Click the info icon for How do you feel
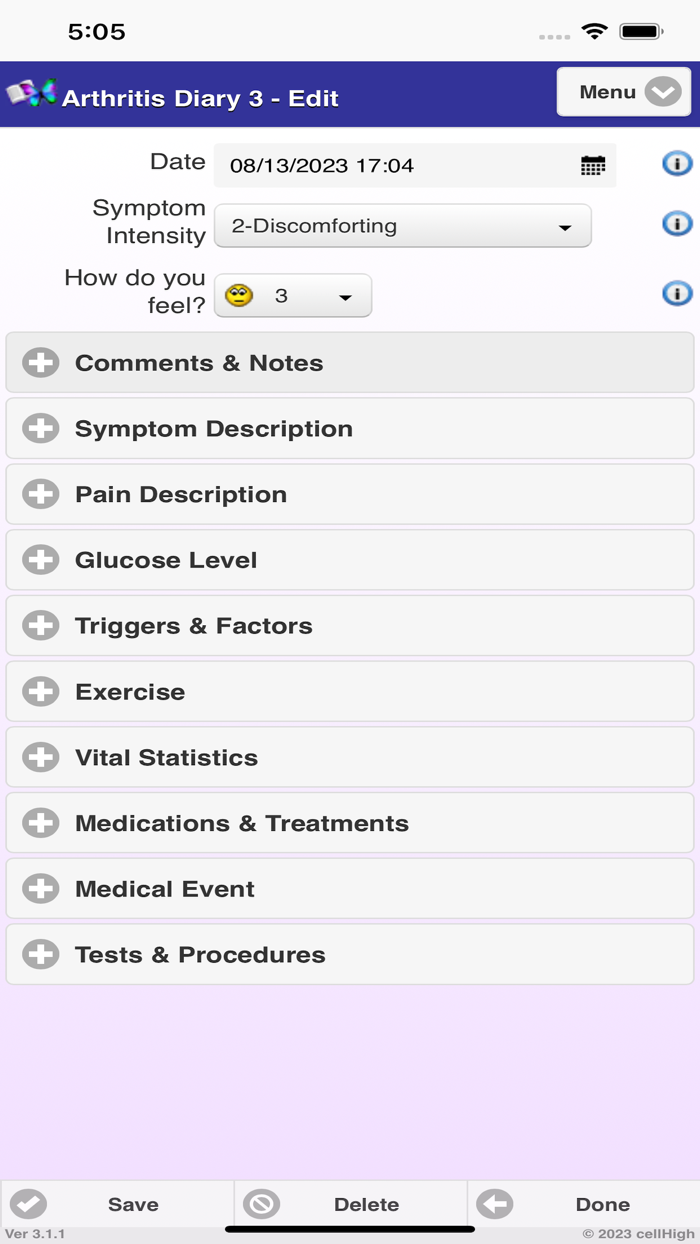 [x=678, y=293]
